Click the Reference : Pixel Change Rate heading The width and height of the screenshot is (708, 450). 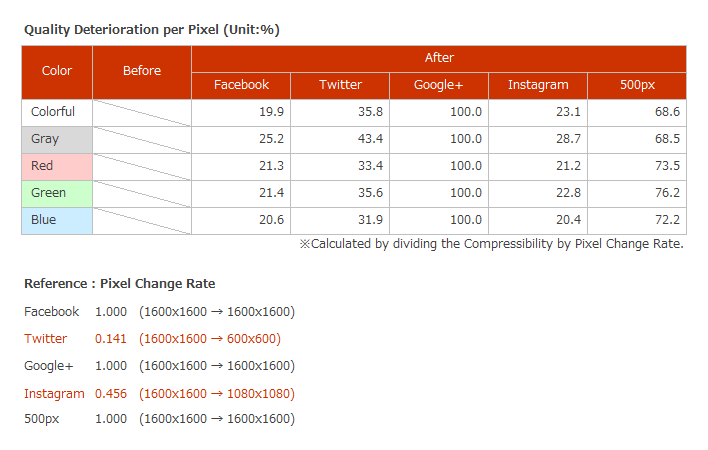tap(119, 284)
